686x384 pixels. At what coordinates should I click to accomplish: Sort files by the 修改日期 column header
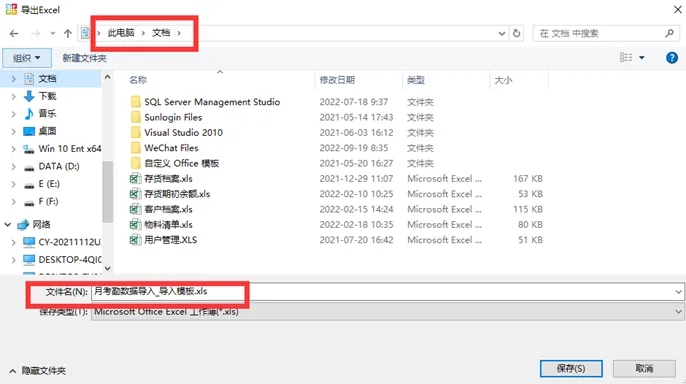point(337,80)
